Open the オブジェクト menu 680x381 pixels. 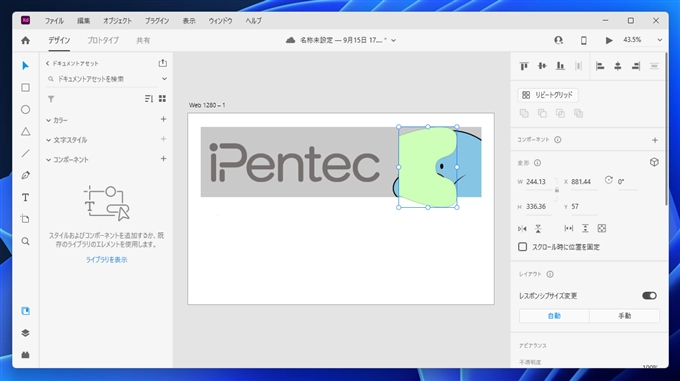click(x=117, y=21)
